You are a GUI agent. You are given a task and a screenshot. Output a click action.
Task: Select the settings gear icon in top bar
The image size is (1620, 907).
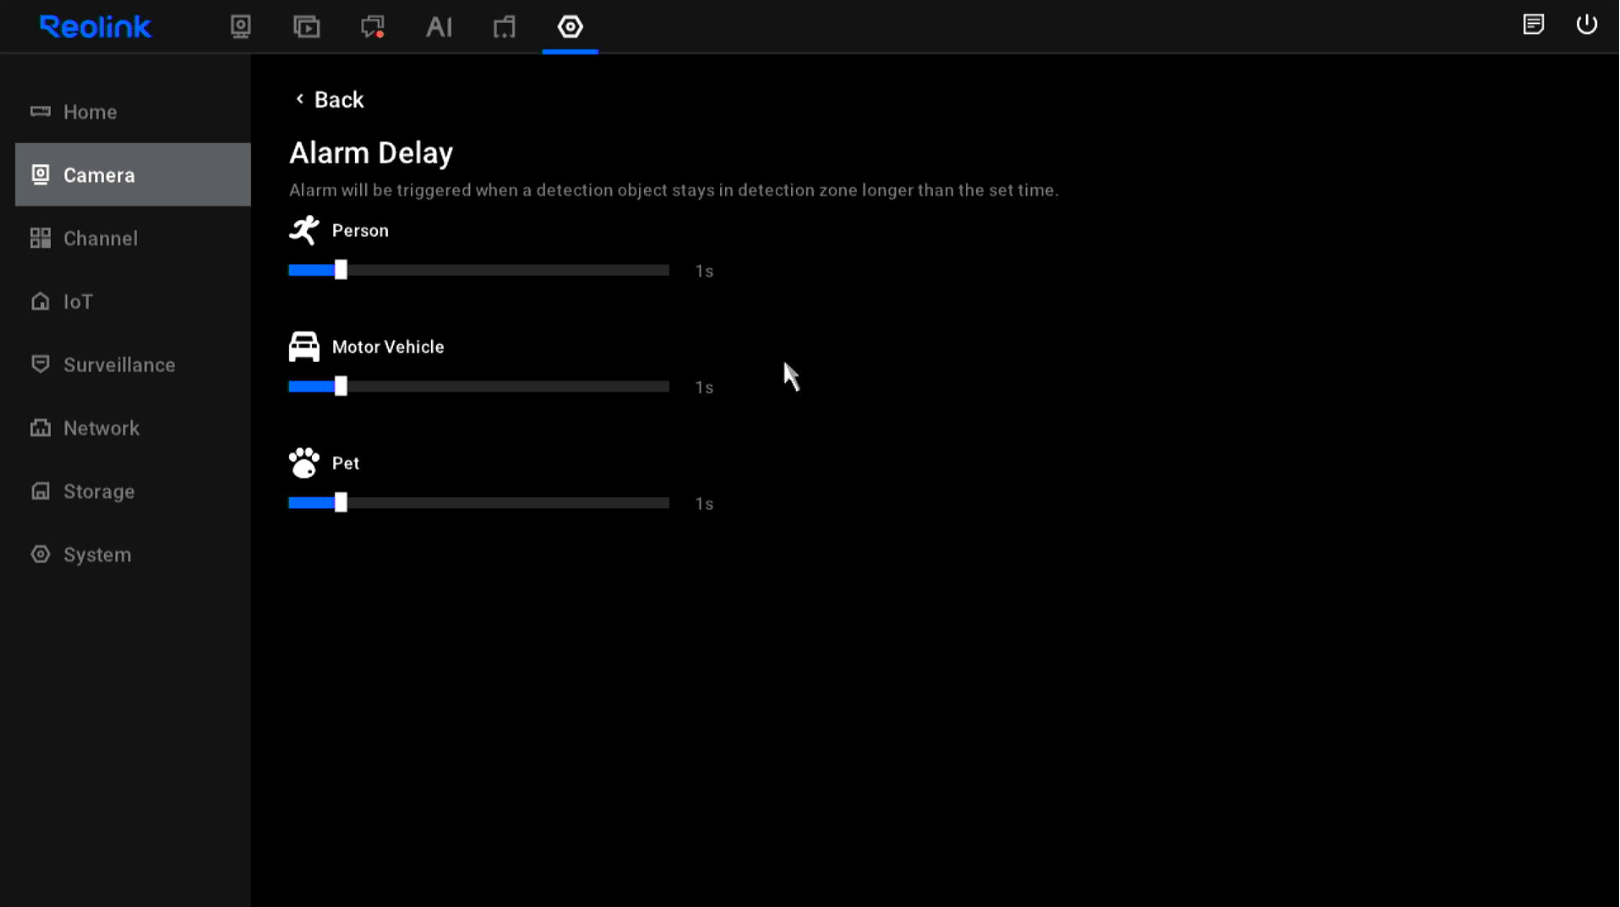pos(570,27)
